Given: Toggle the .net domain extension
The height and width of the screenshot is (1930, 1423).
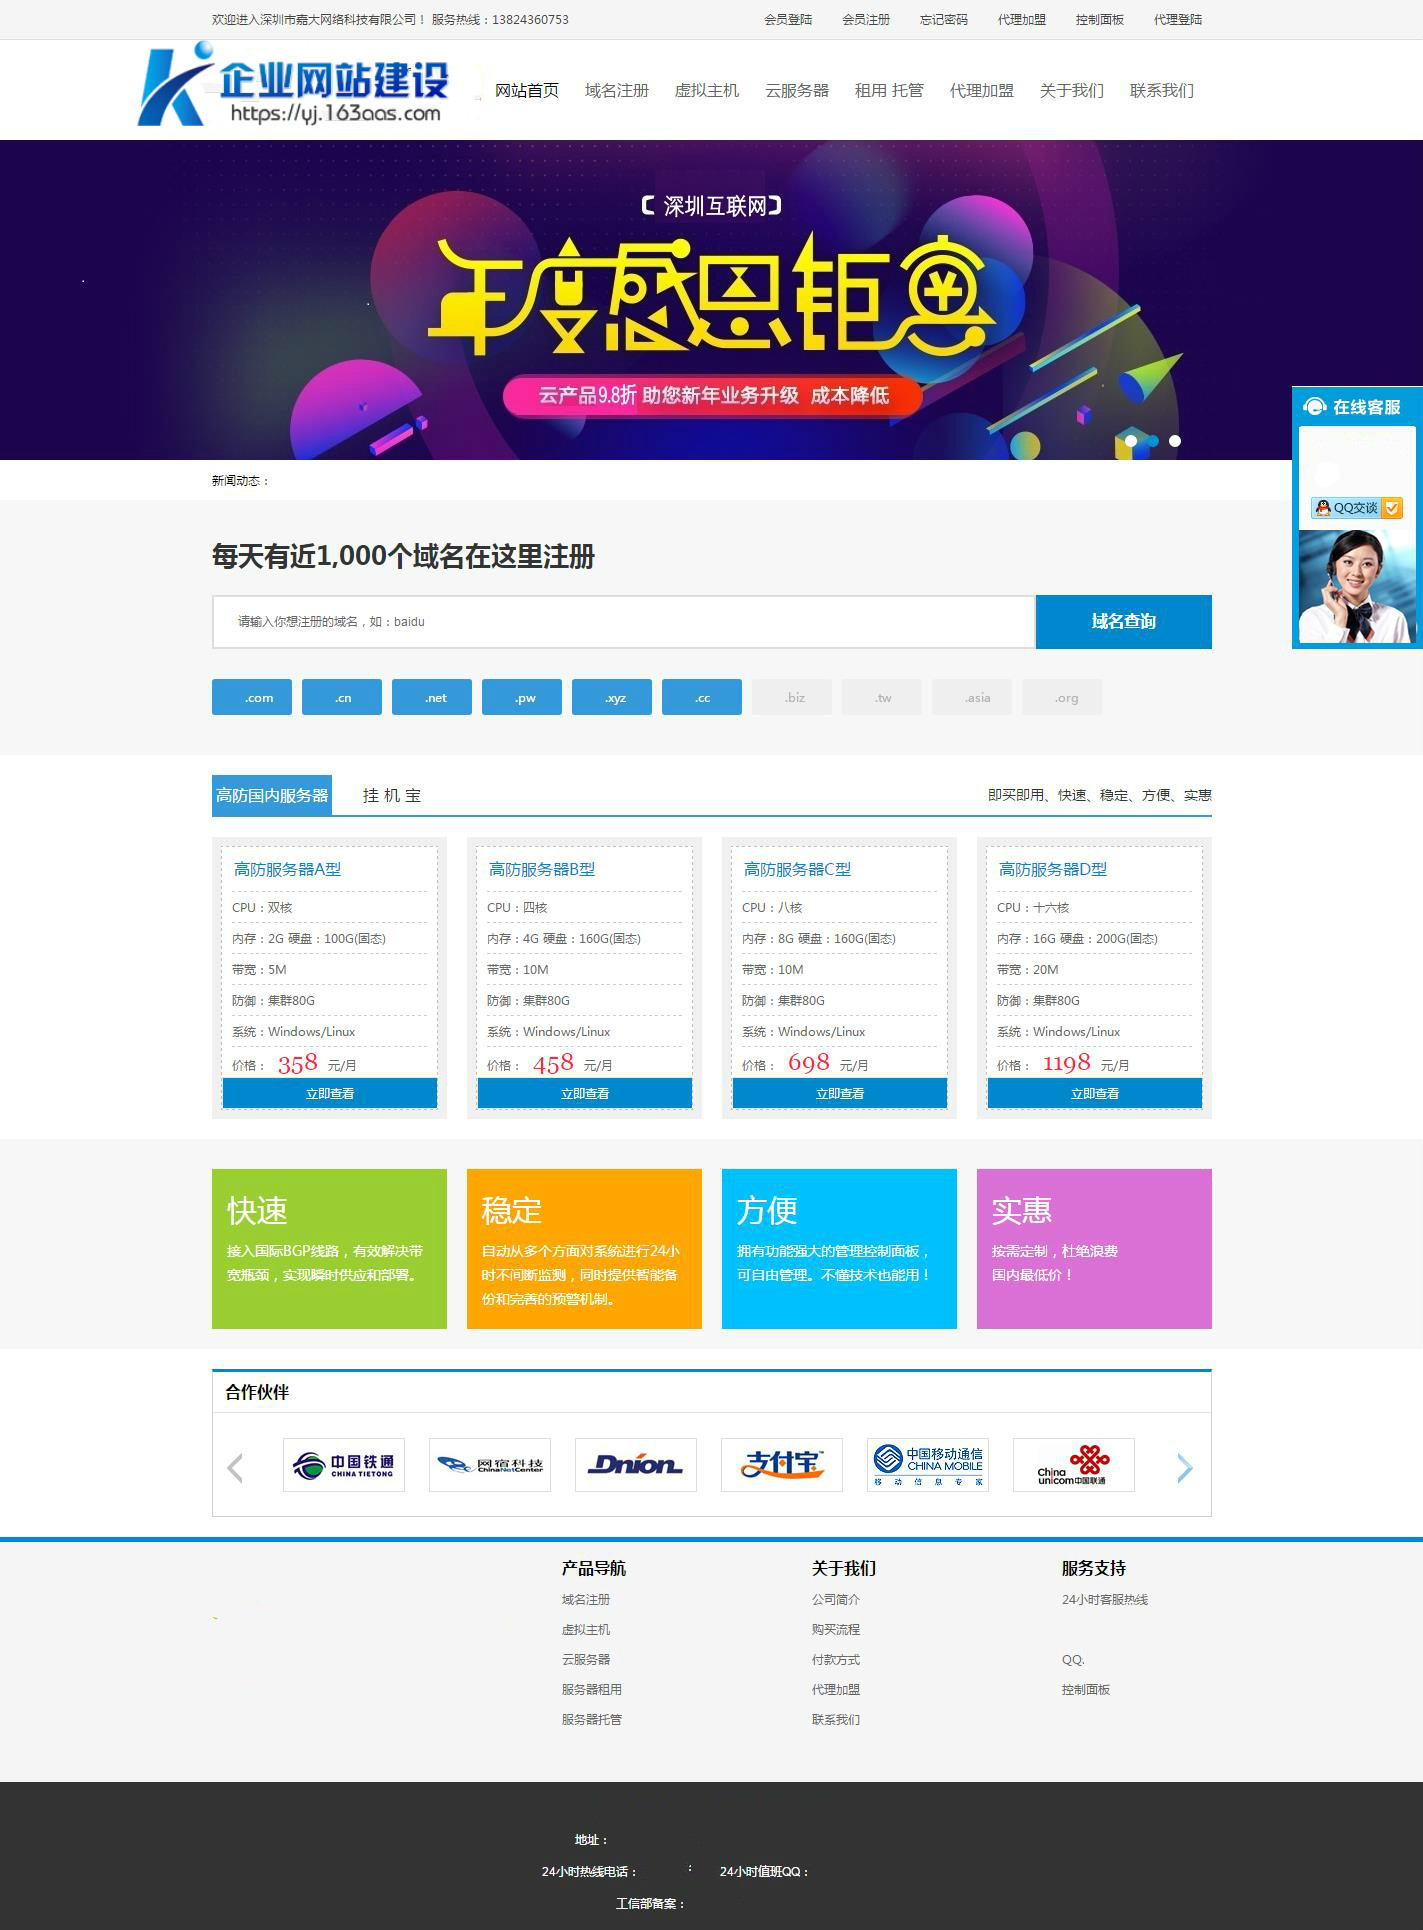Looking at the screenshot, I should click(432, 697).
